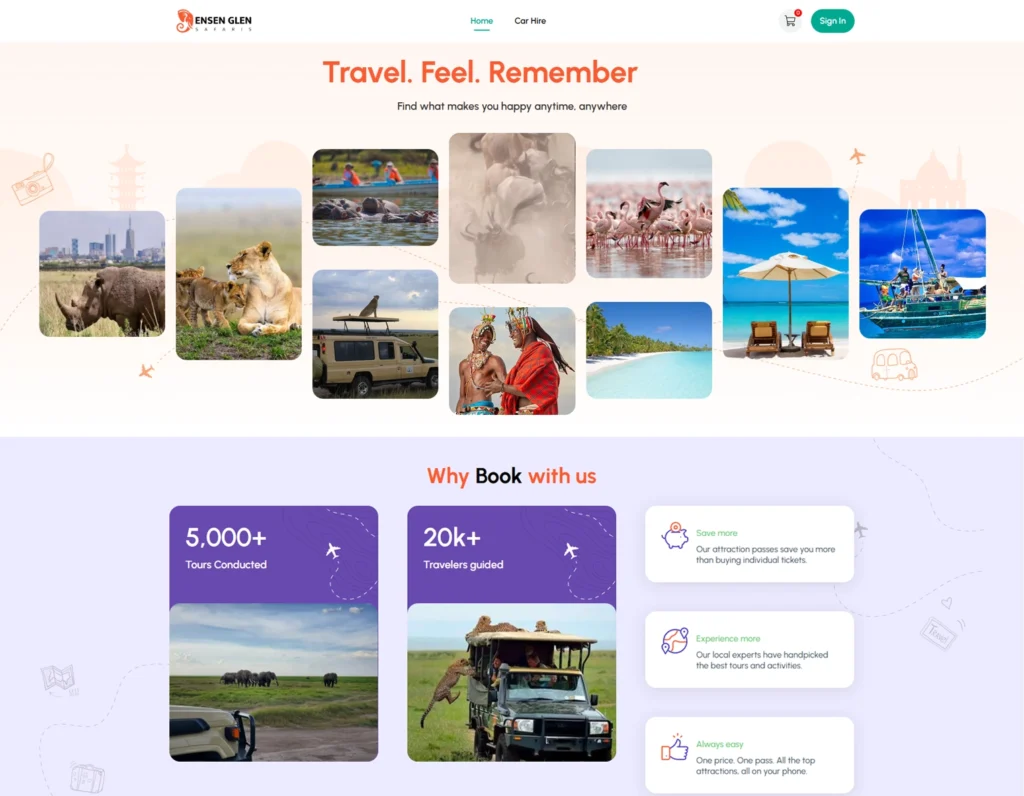Viewport: 1024px width, 796px height.
Task: Click the Ensen Glen Safaris logo
Action: tap(214, 21)
